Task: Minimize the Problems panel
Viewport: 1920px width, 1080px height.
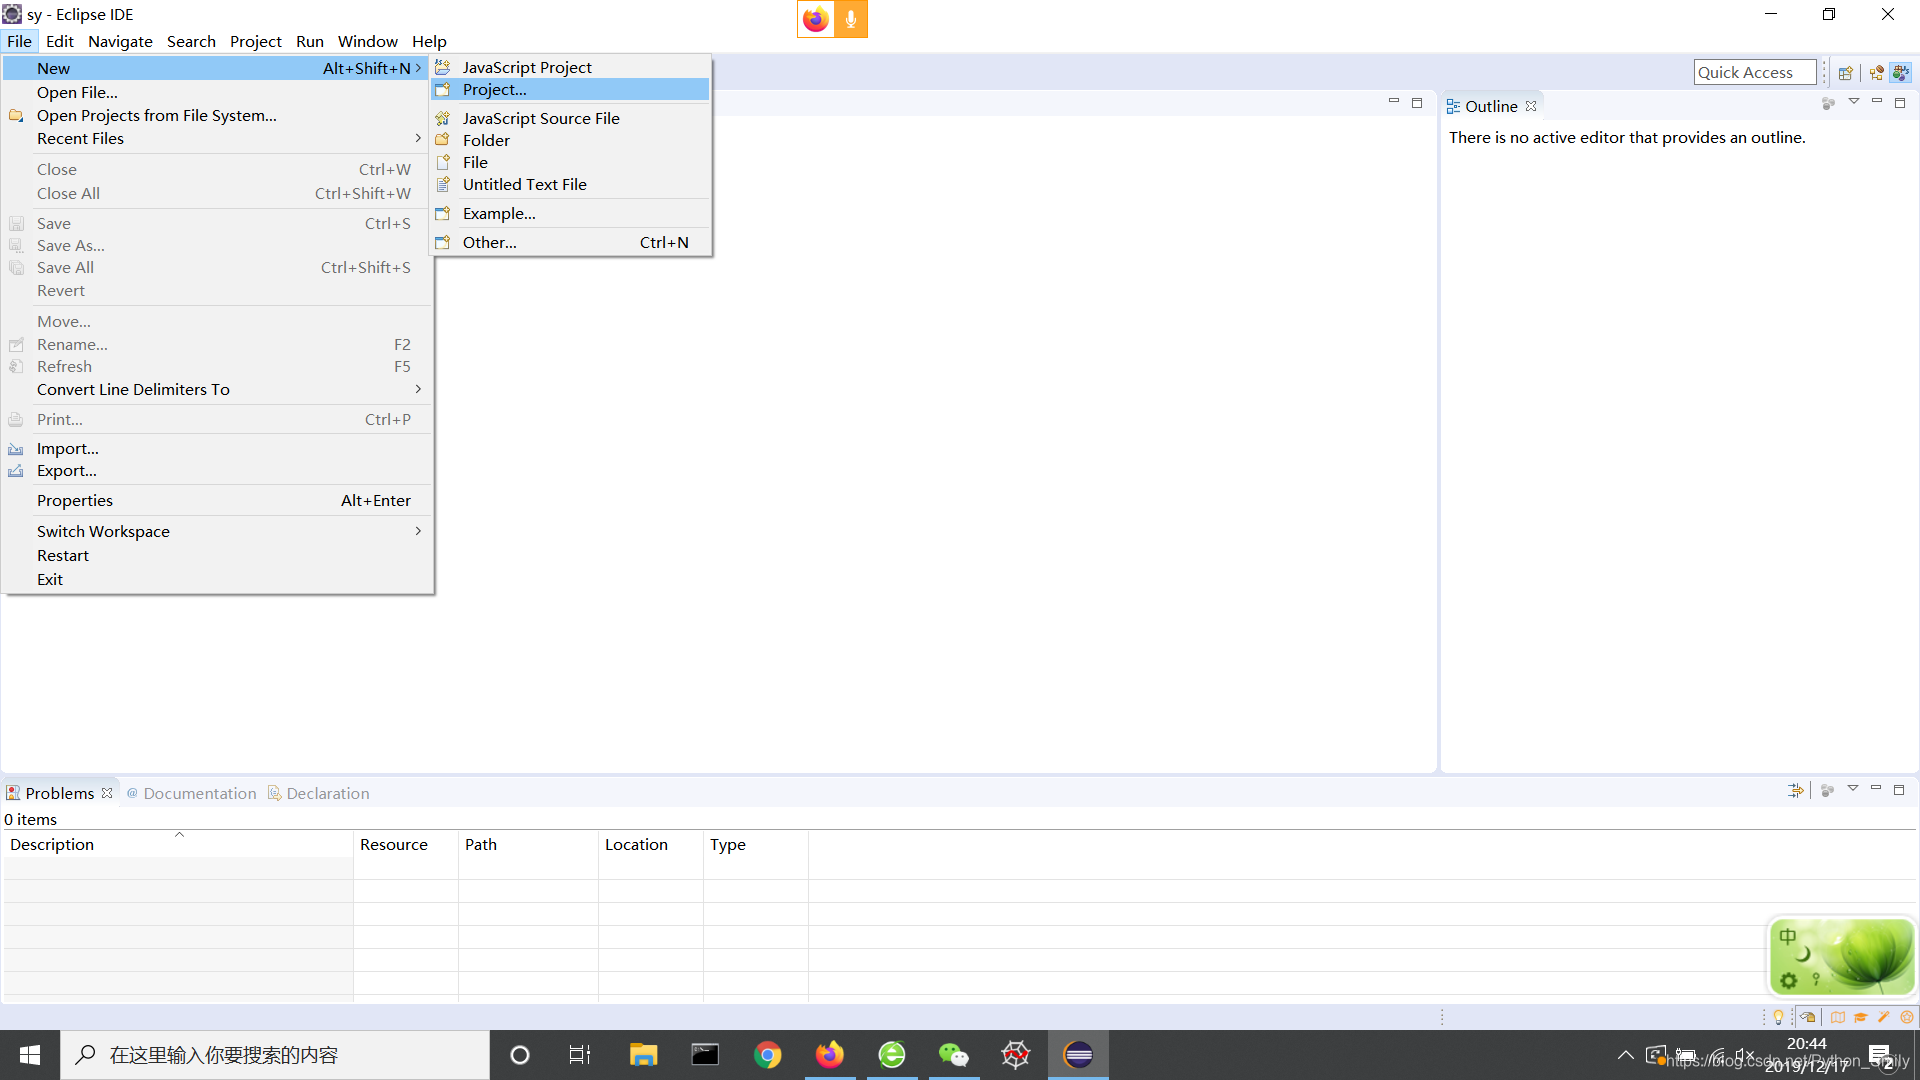Action: click(x=1876, y=789)
